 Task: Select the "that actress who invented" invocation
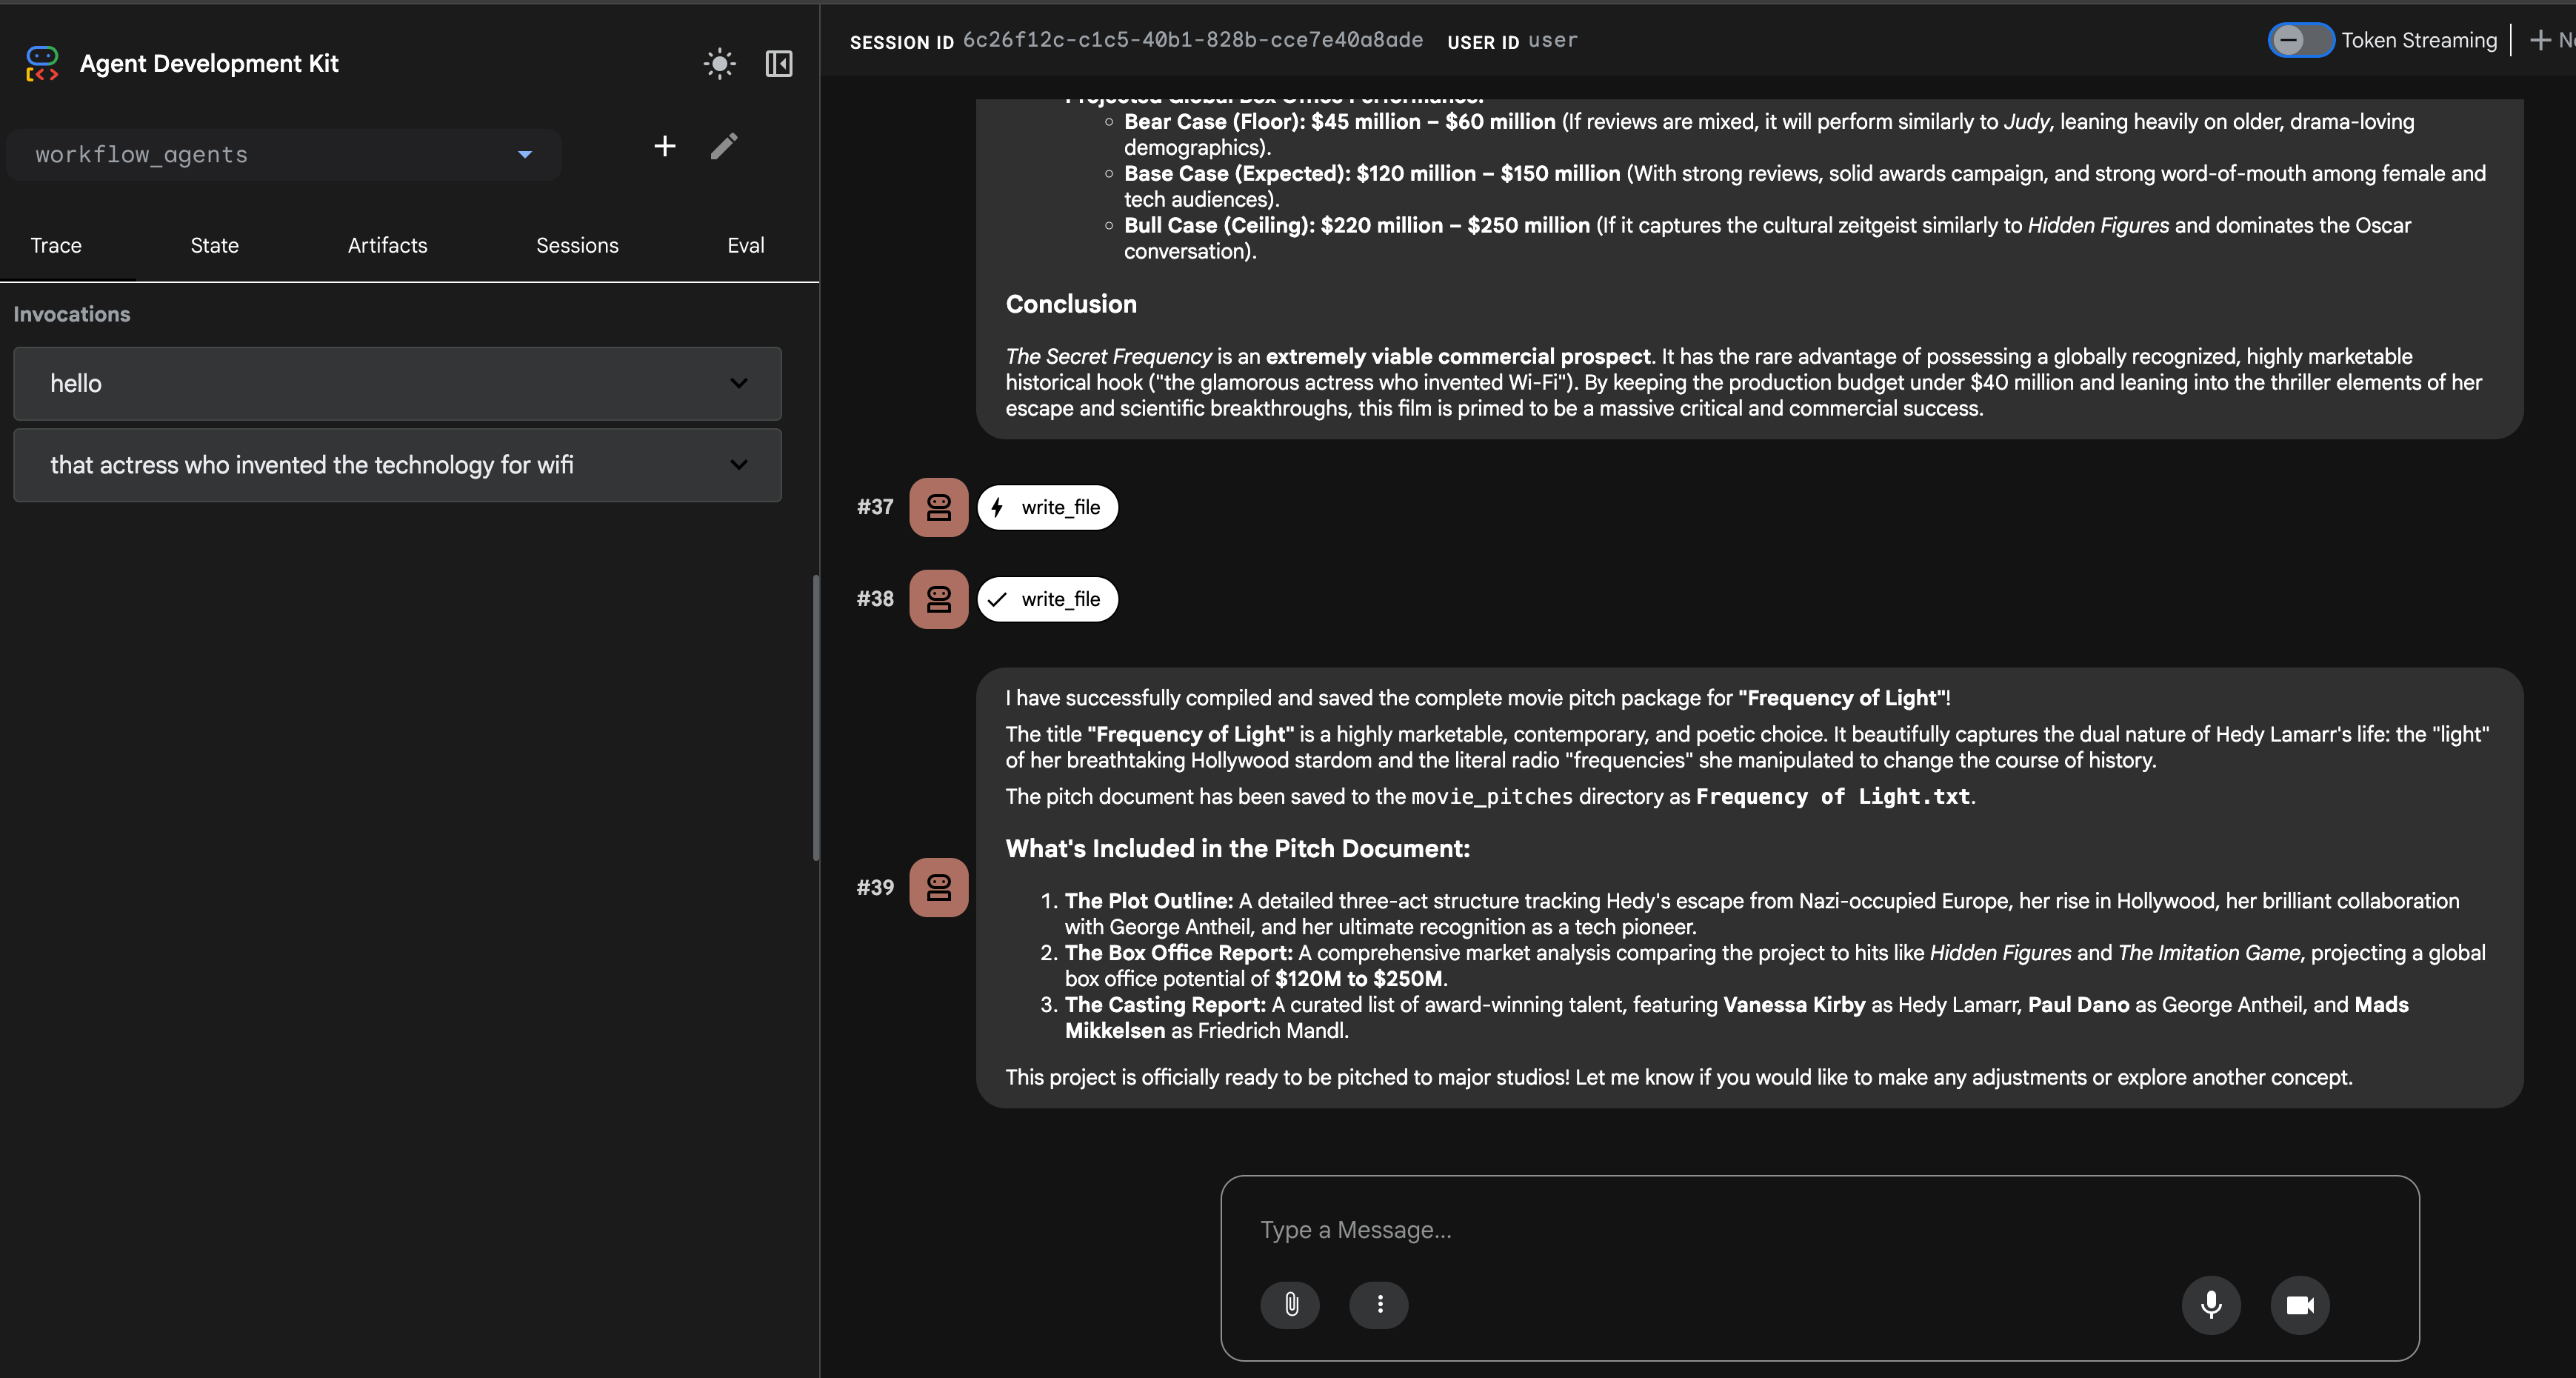(397, 464)
